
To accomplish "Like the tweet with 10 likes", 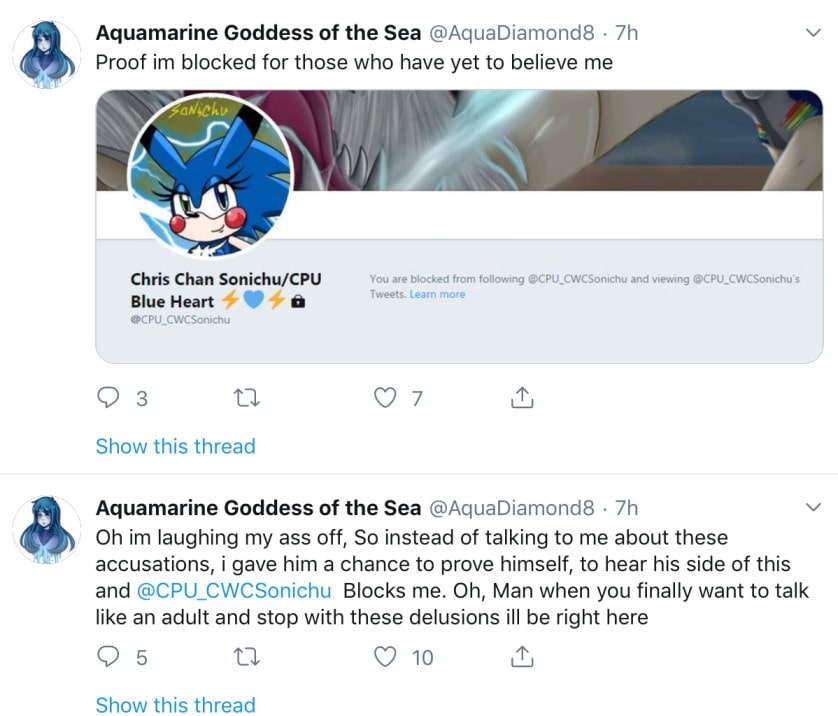I will pos(385,657).
